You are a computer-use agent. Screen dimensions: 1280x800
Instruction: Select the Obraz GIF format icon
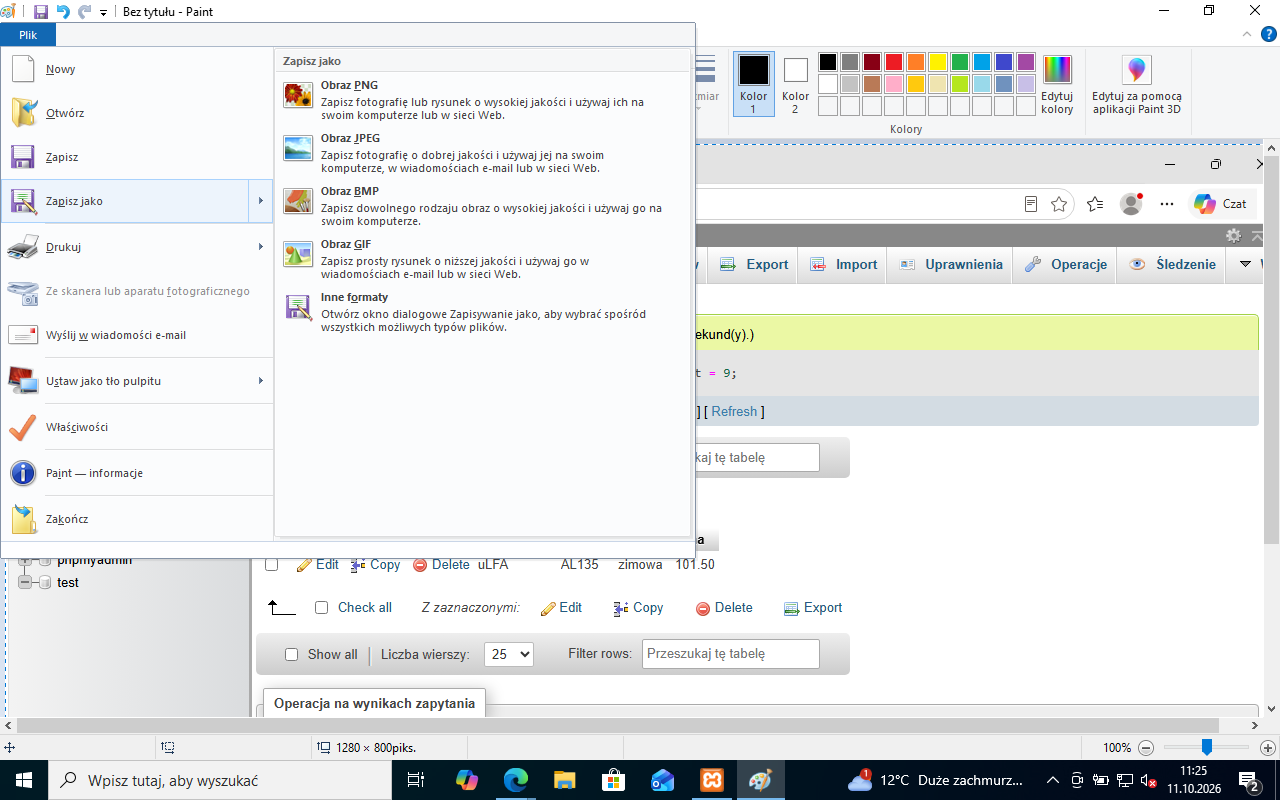[298, 254]
